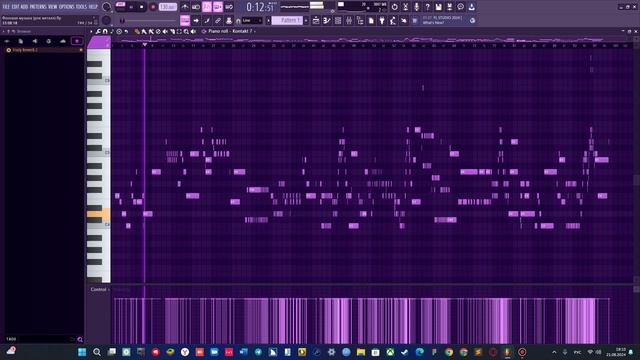Image resolution: width=640 pixels, height=360 pixels.
Task: Open the FILE menu
Action: click(x=6, y=7)
